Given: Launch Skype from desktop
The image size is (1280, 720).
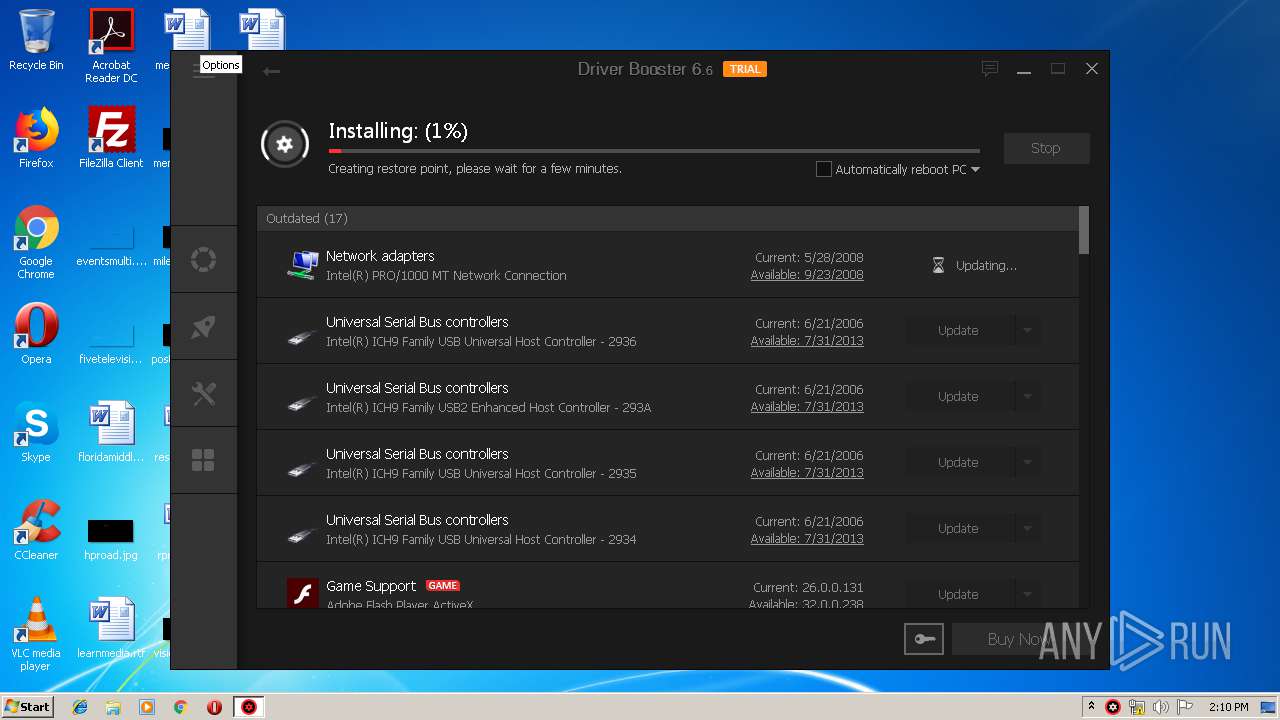Looking at the screenshot, I should pyautogui.click(x=36, y=432).
